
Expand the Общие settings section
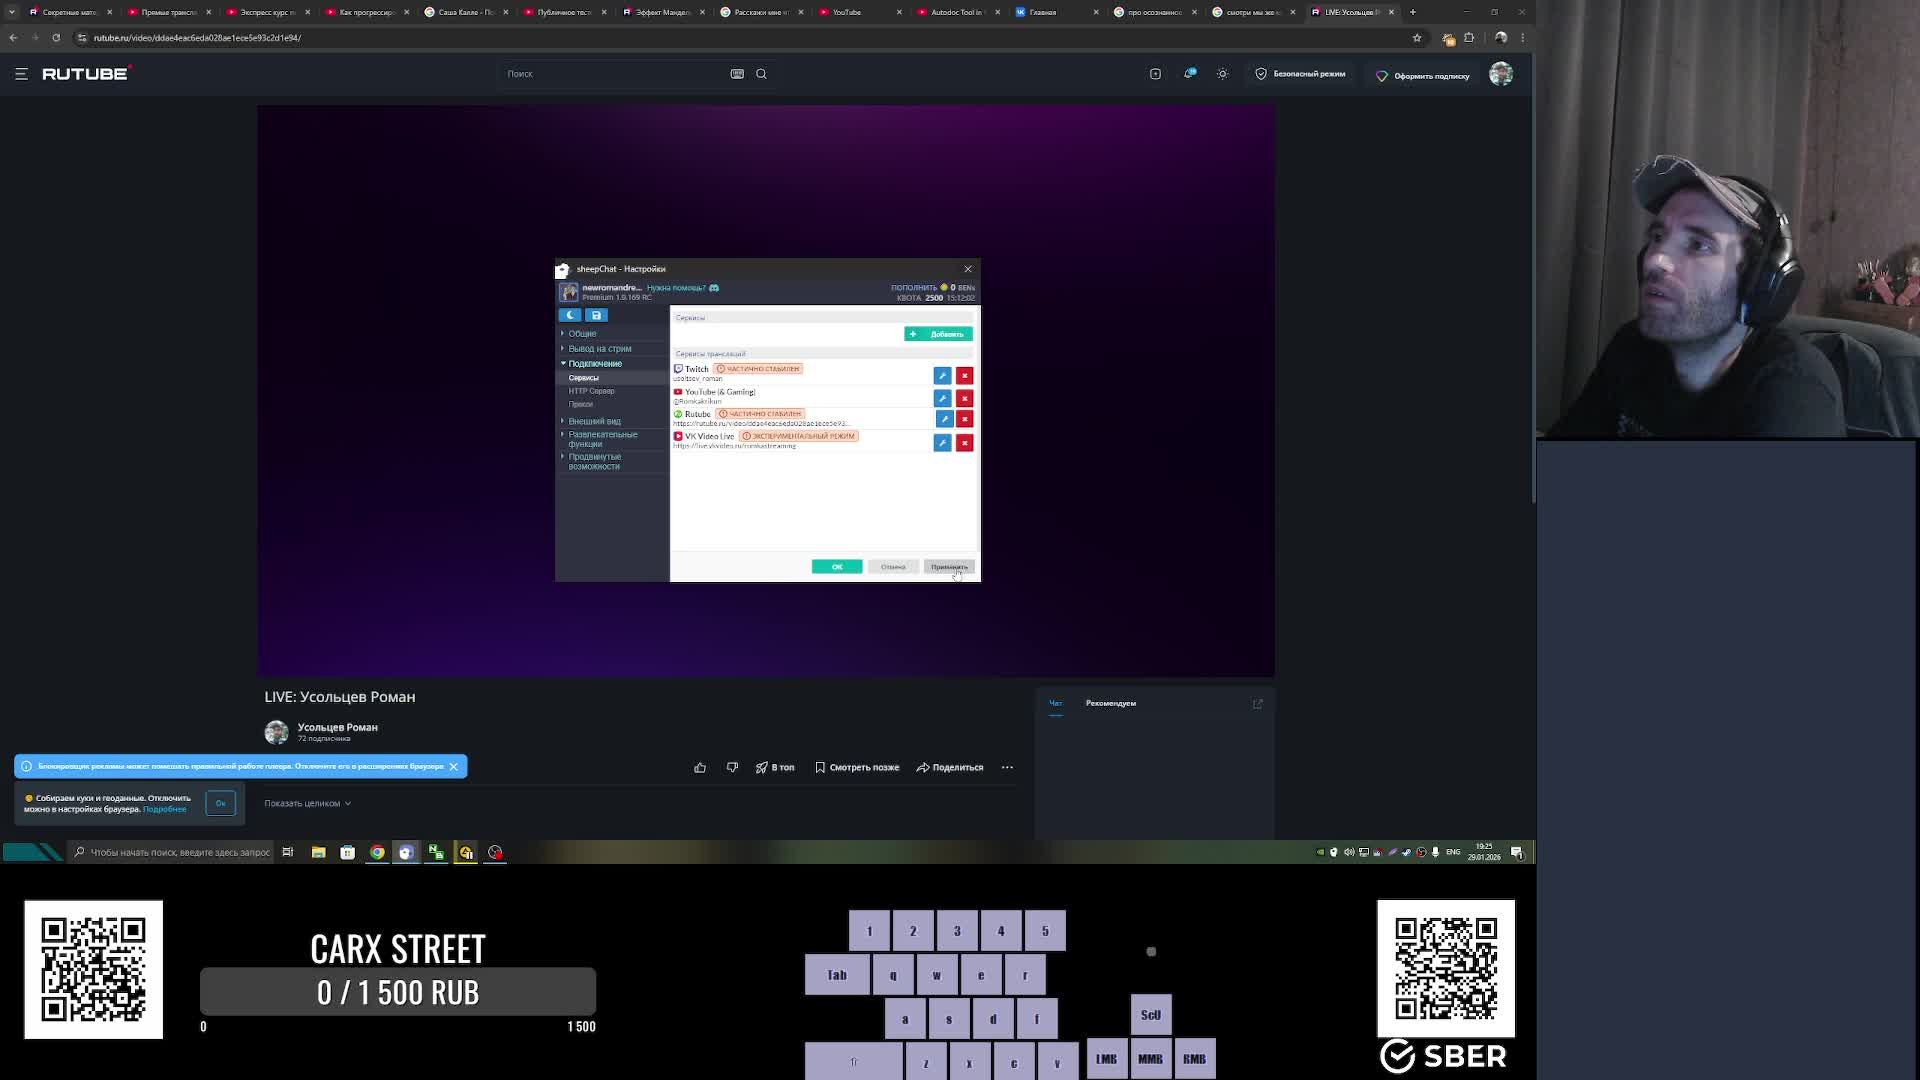point(582,334)
